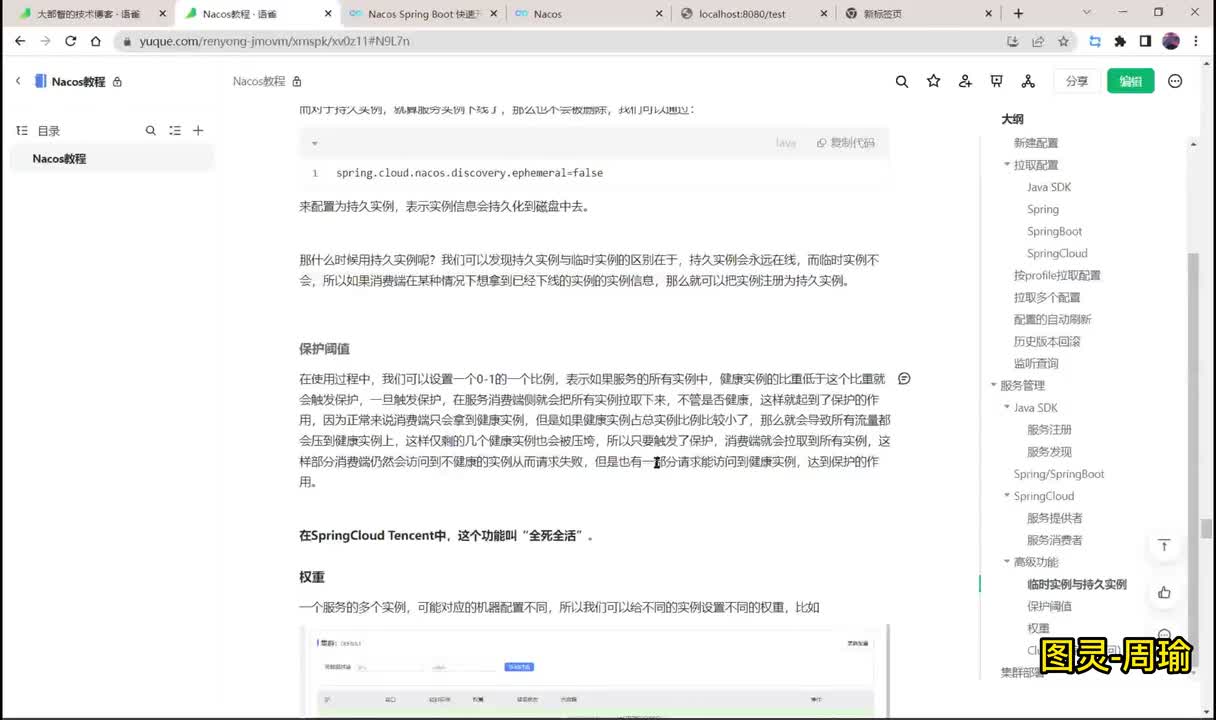Go back from the Nacos教程 knowledge base
The width and height of the screenshot is (1216, 720).
(x=17, y=81)
